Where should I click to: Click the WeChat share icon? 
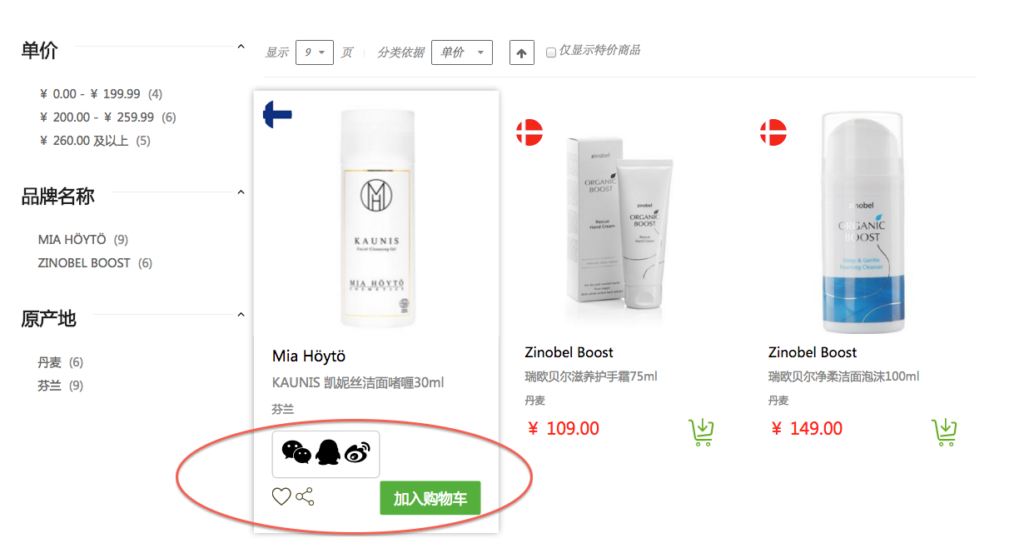296,453
